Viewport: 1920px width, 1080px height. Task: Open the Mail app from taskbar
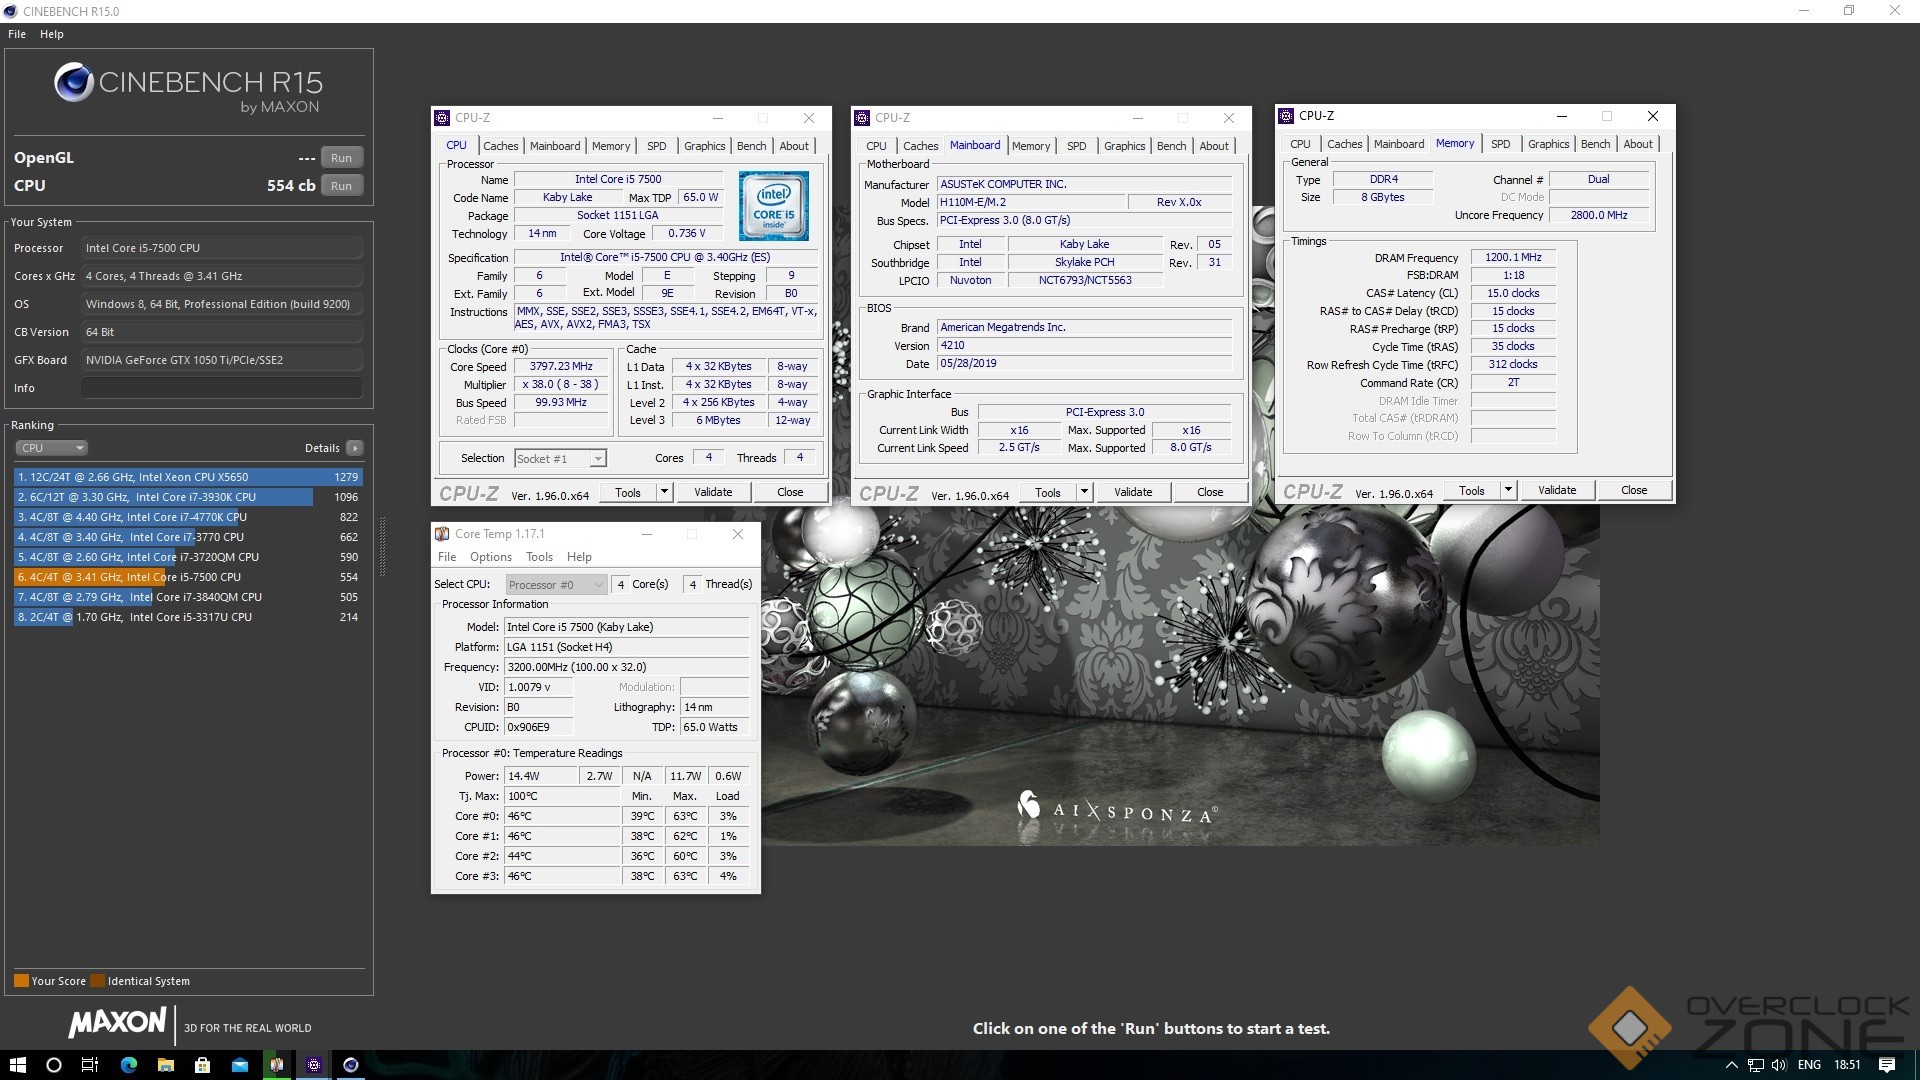tap(240, 1065)
